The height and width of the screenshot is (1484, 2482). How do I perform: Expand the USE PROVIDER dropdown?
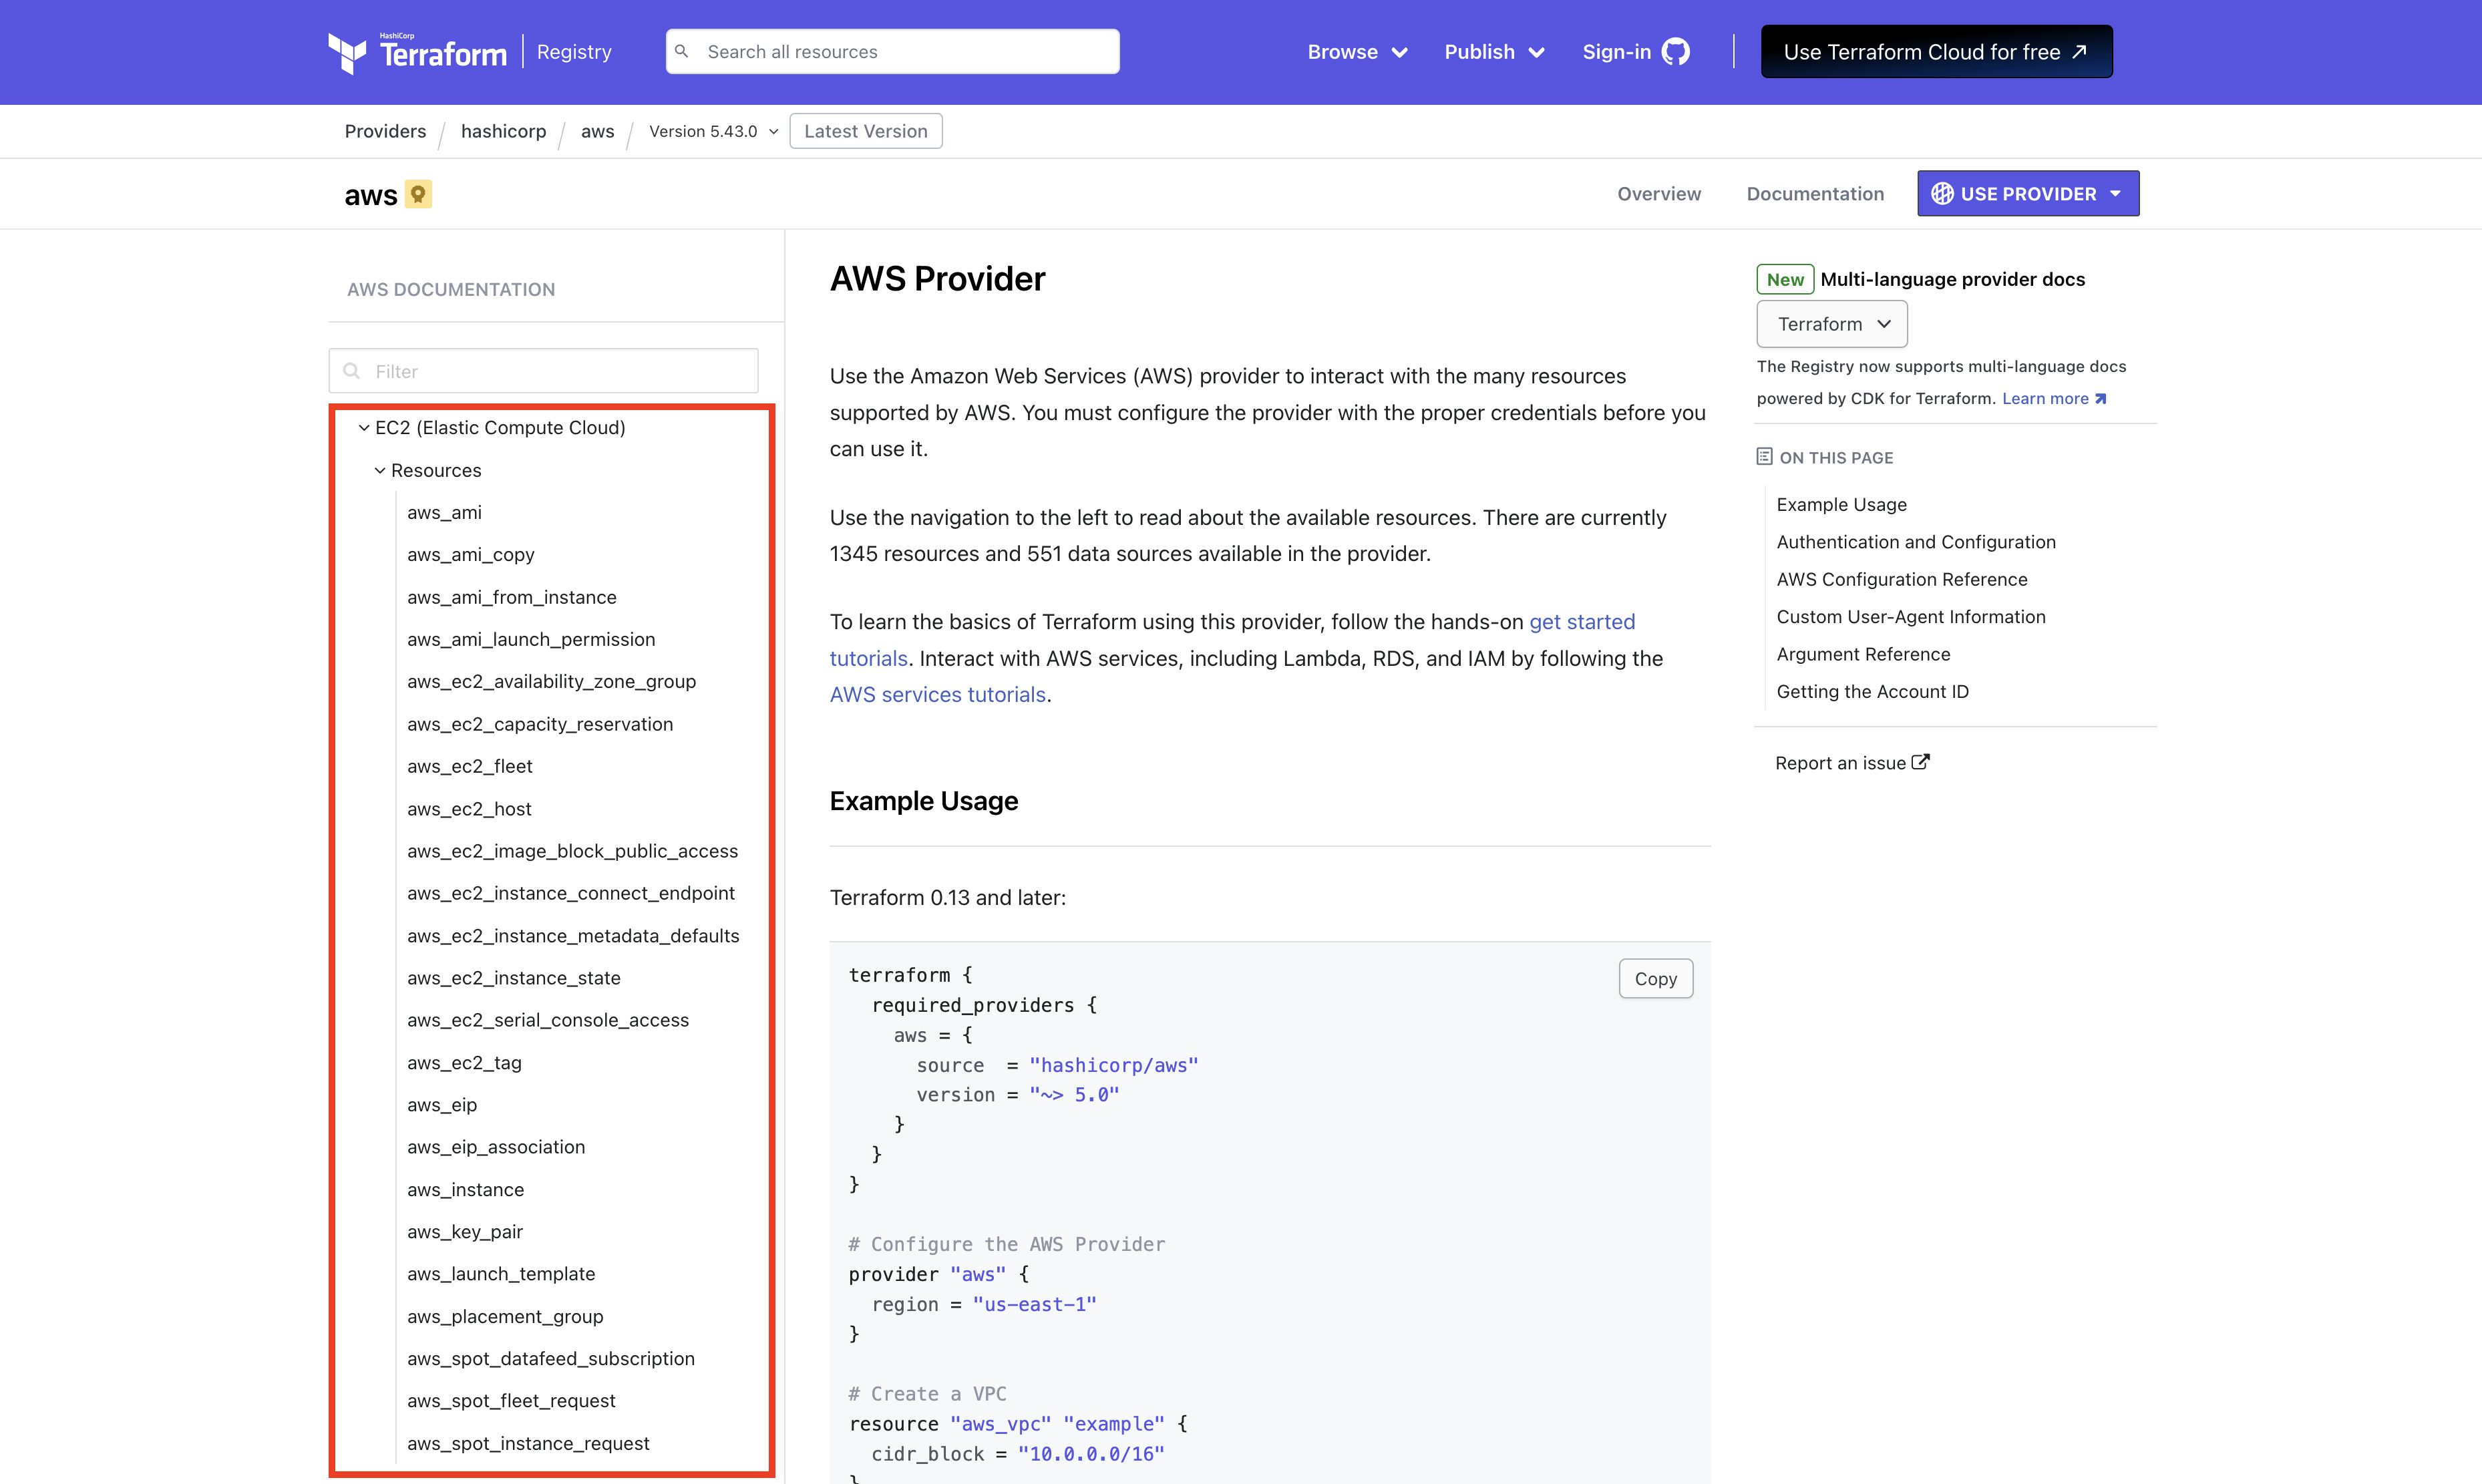click(x=2028, y=194)
